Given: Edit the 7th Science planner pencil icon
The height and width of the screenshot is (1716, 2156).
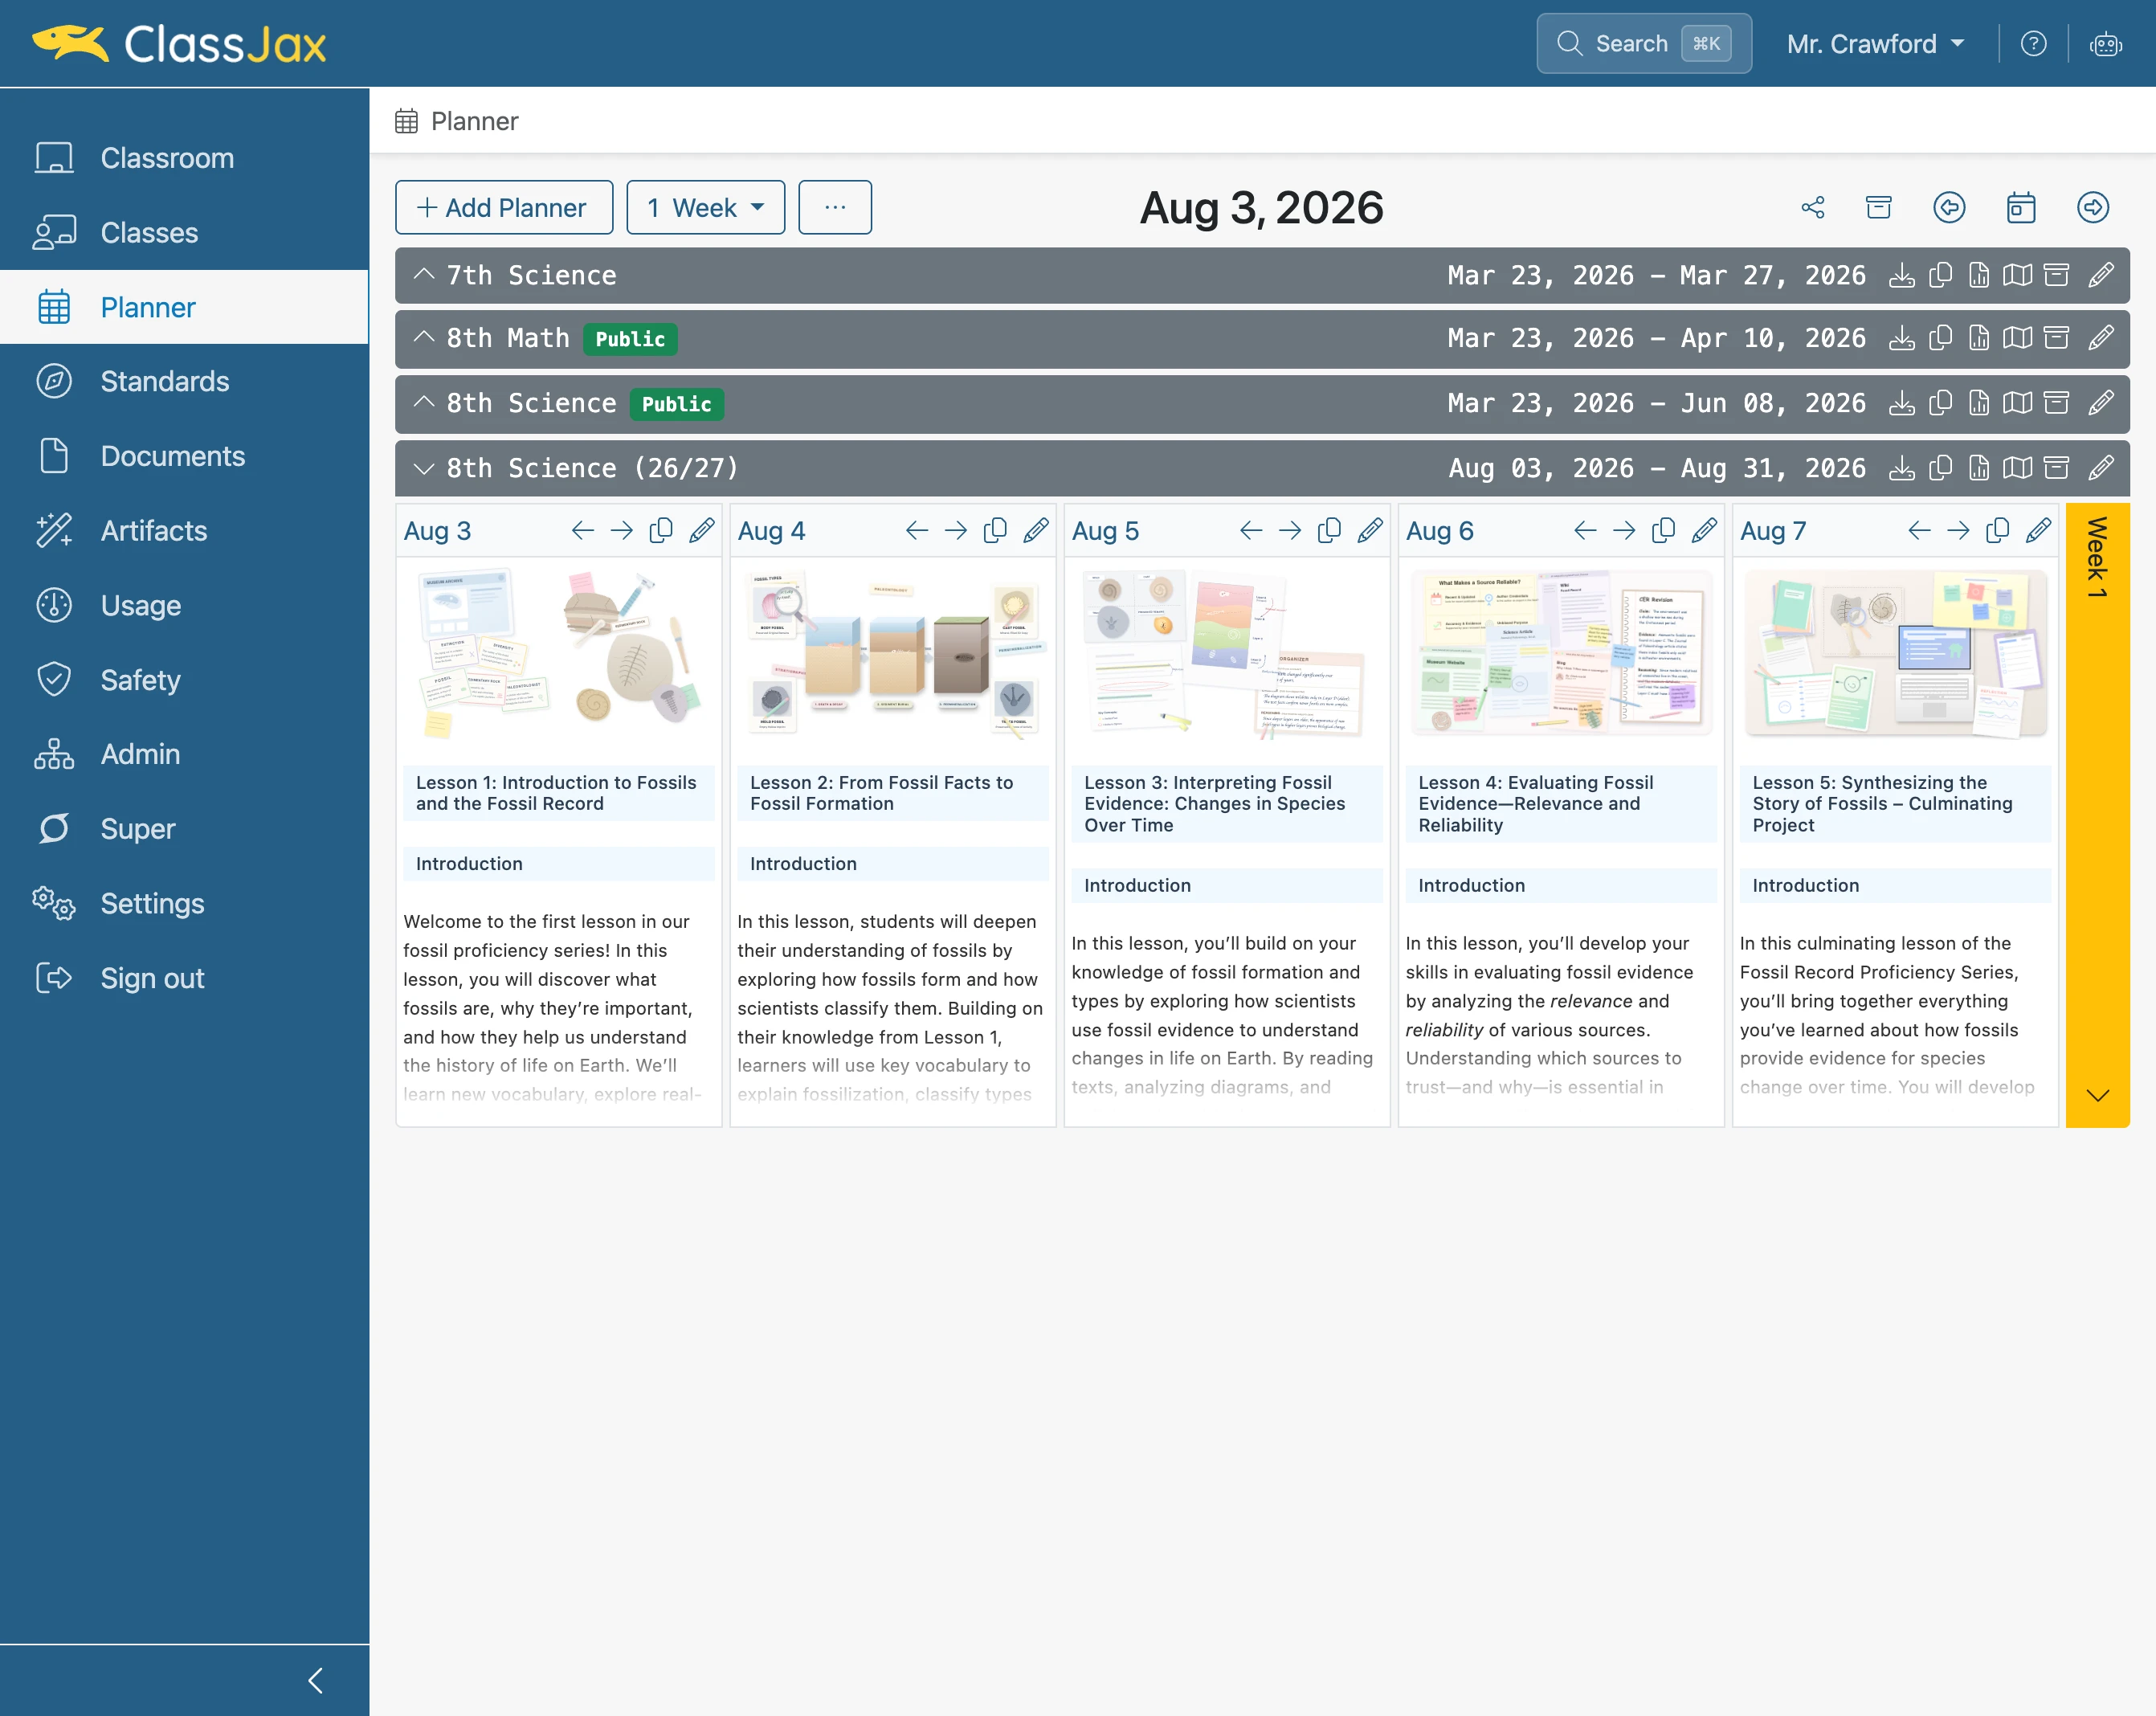Looking at the screenshot, I should tap(2101, 275).
